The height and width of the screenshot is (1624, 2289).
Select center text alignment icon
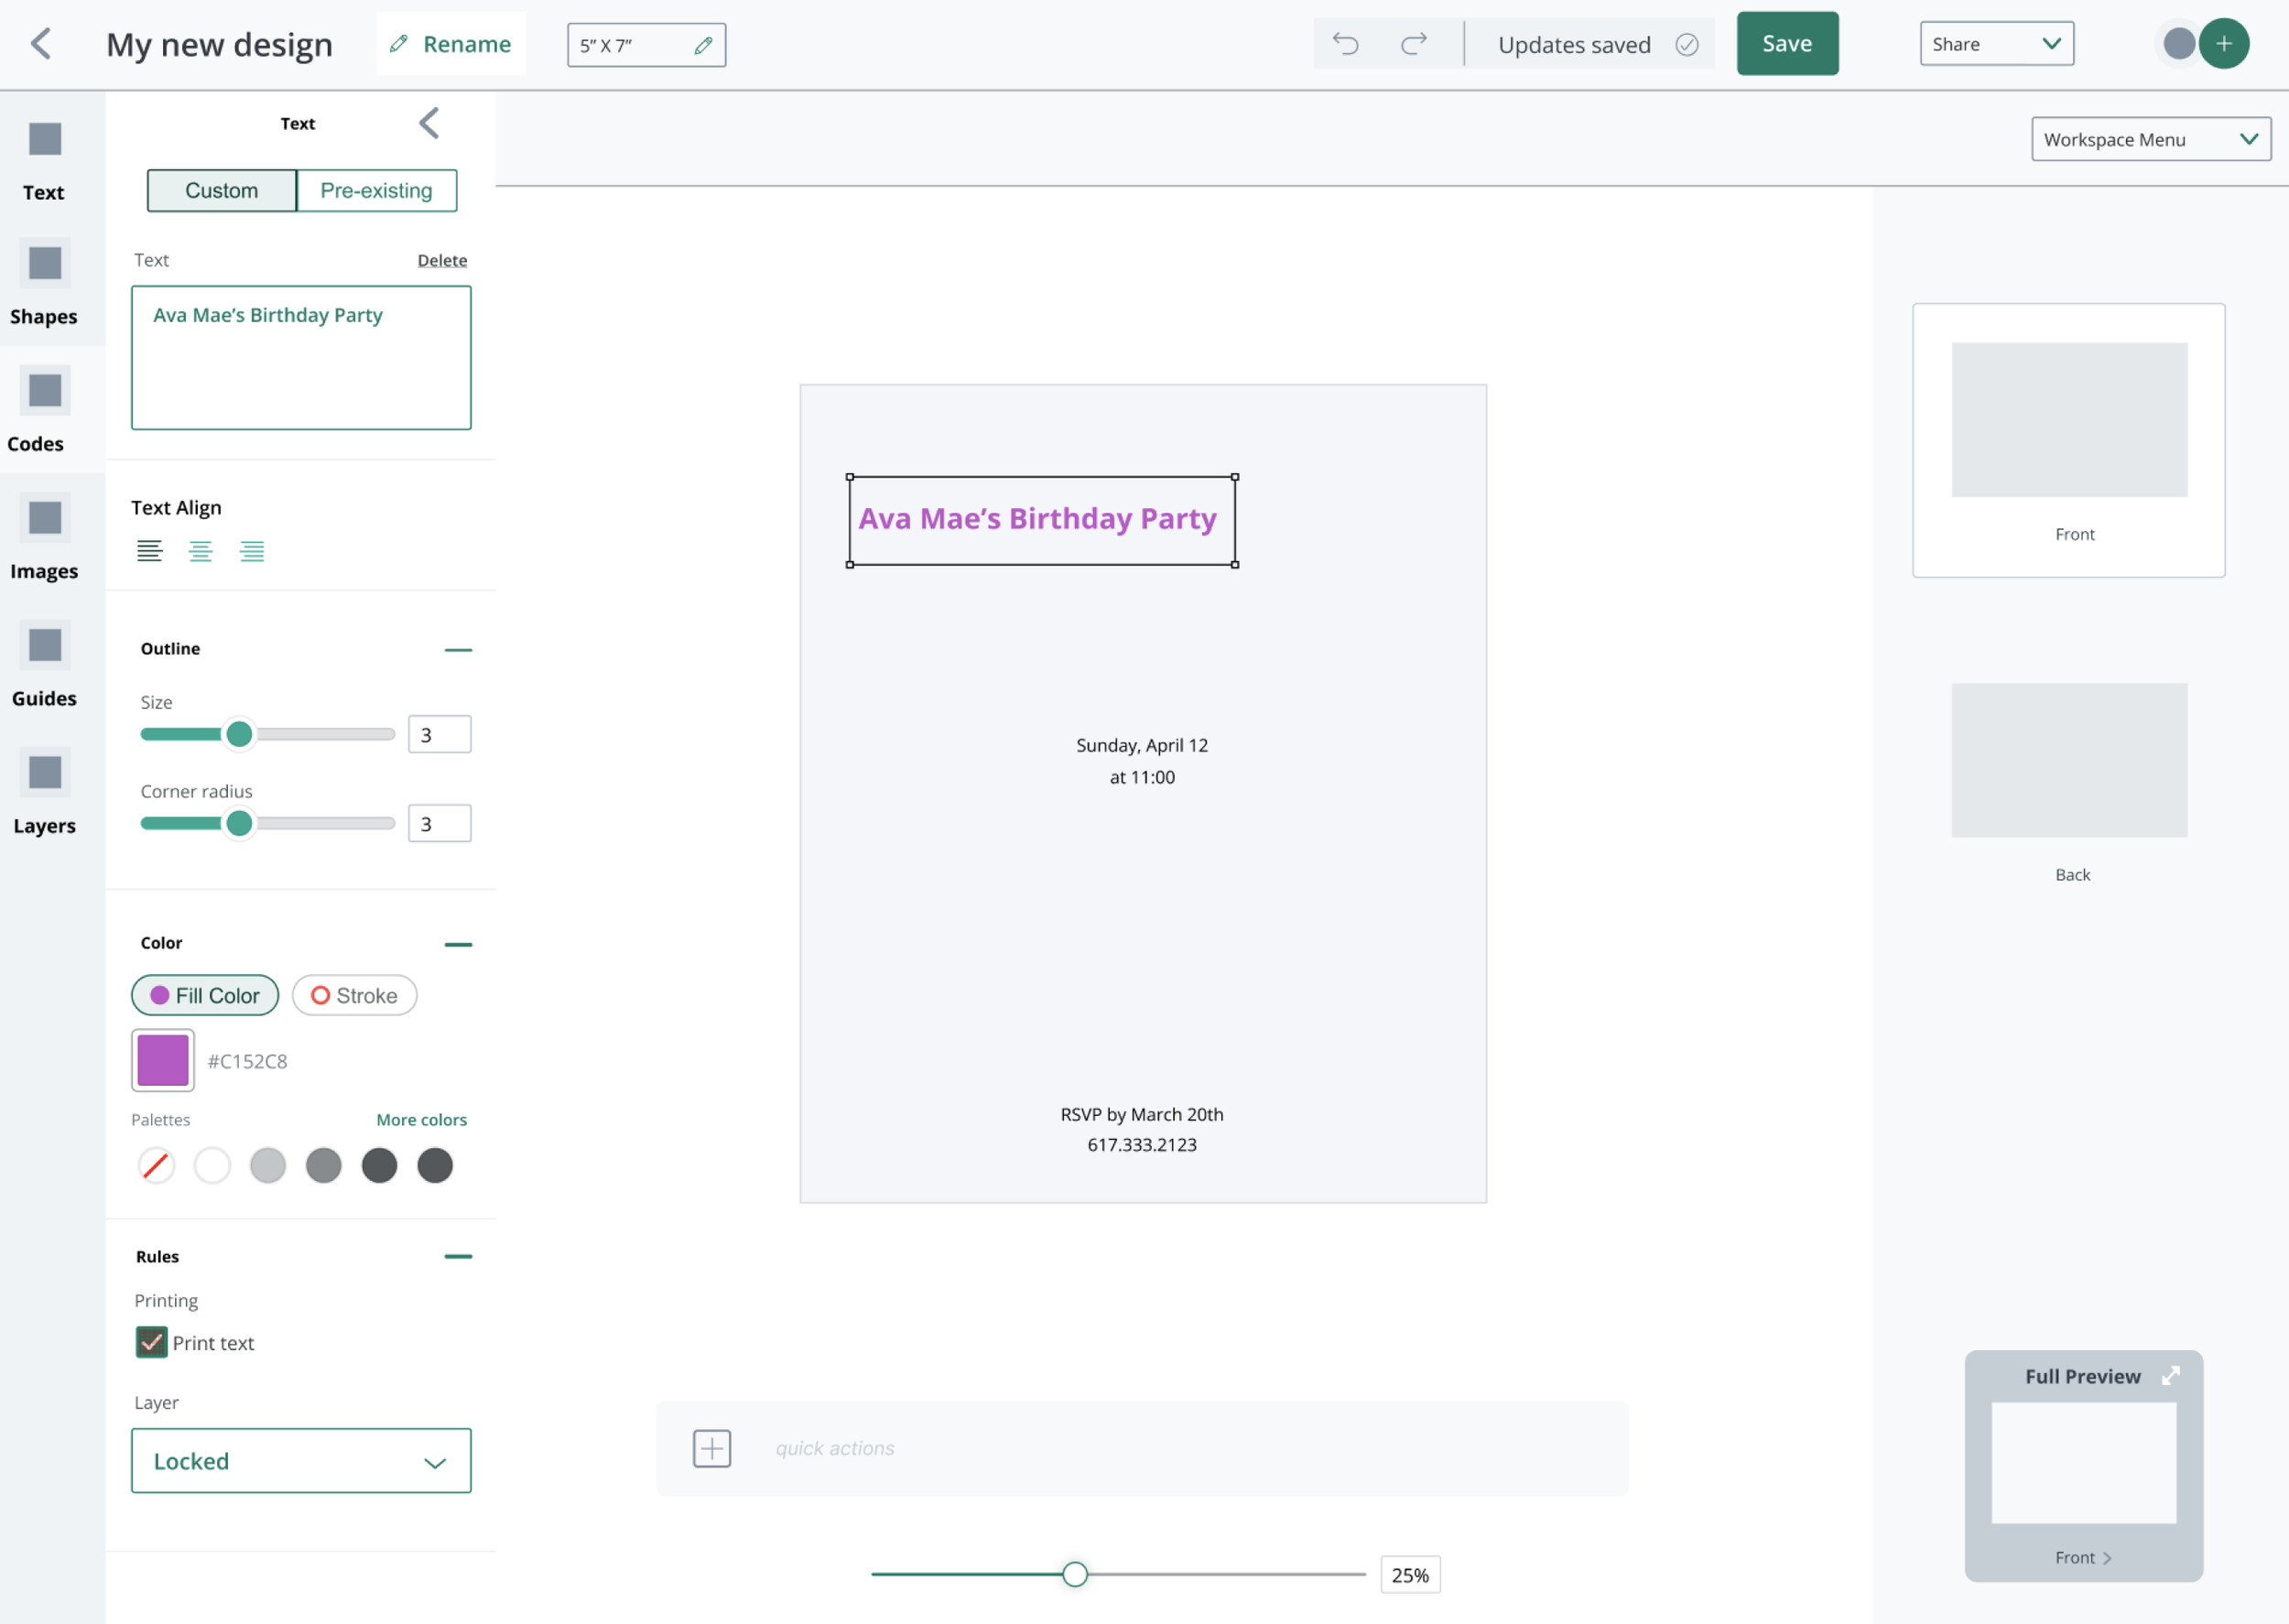click(x=200, y=551)
